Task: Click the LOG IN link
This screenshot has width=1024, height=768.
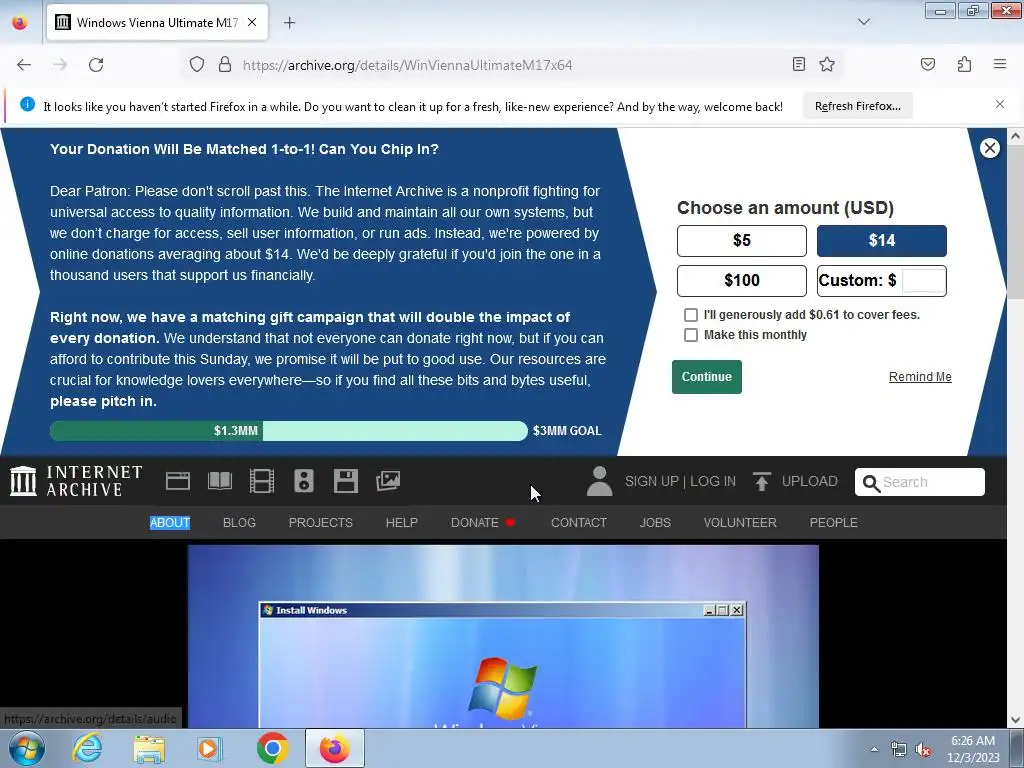Action: click(x=712, y=481)
